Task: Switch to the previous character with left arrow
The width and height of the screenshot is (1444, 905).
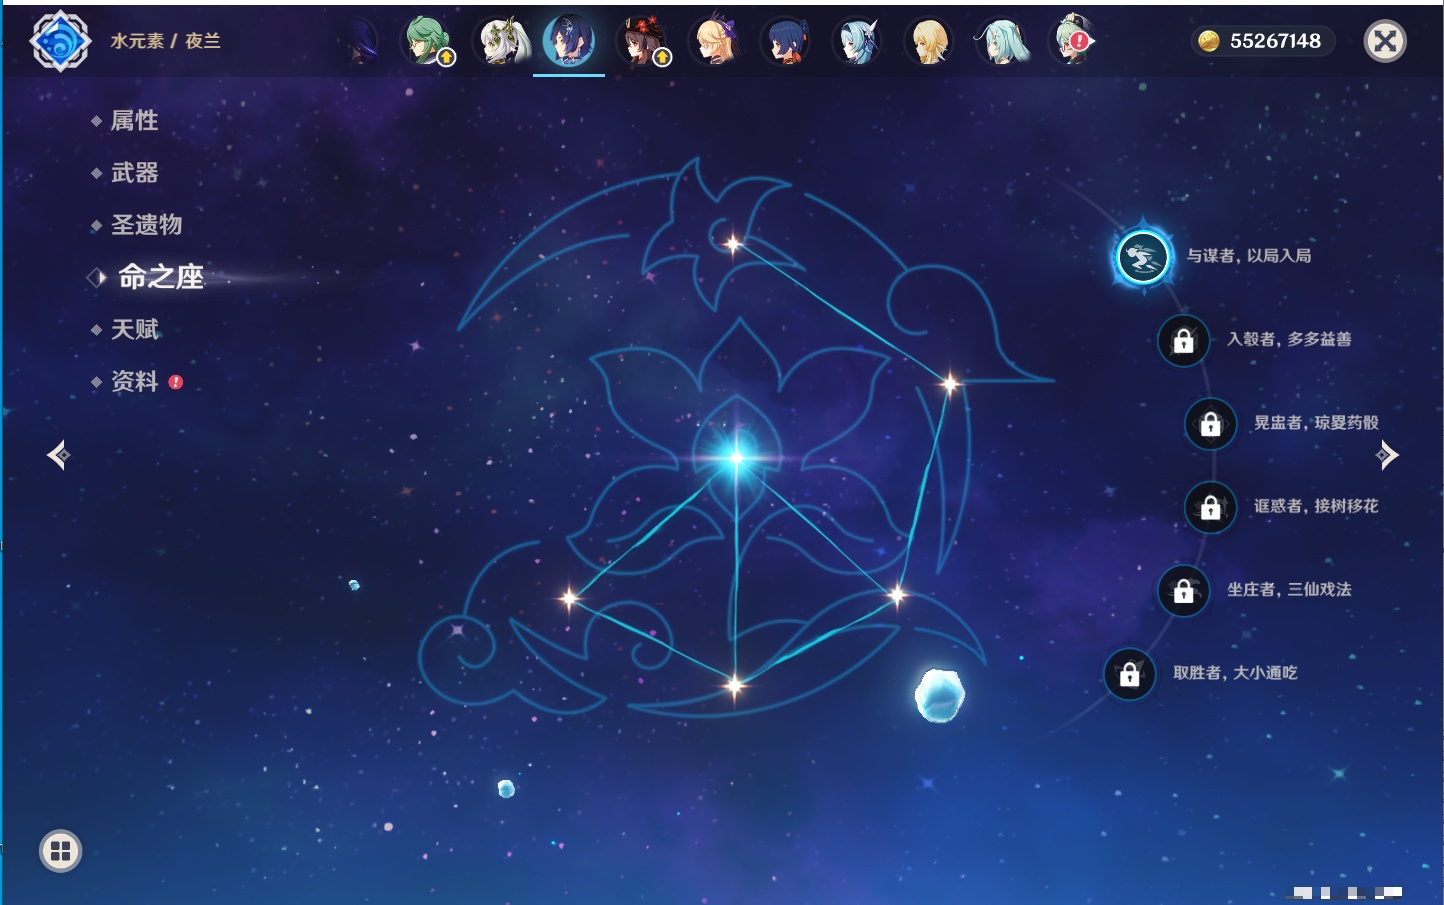Action: point(58,455)
